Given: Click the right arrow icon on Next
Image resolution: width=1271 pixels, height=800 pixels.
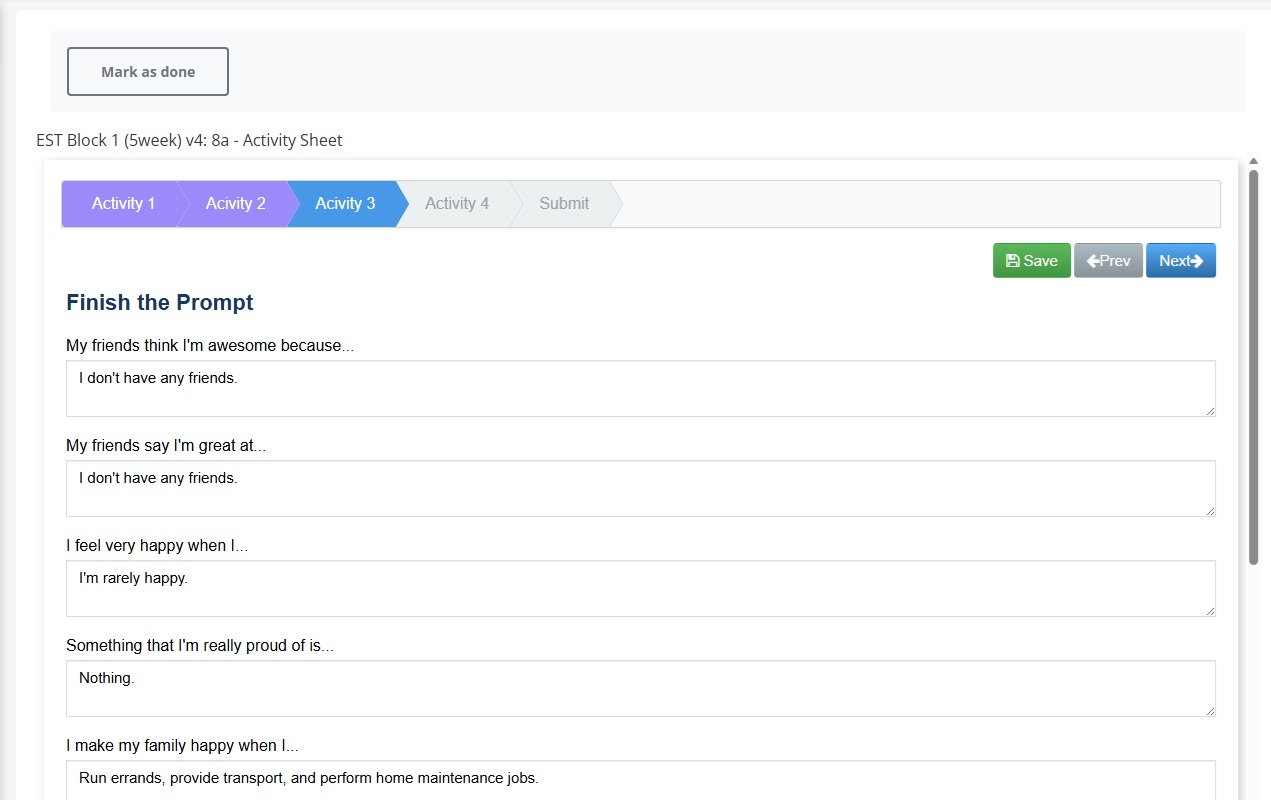Looking at the screenshot, I should click(x=1196, y=261).
